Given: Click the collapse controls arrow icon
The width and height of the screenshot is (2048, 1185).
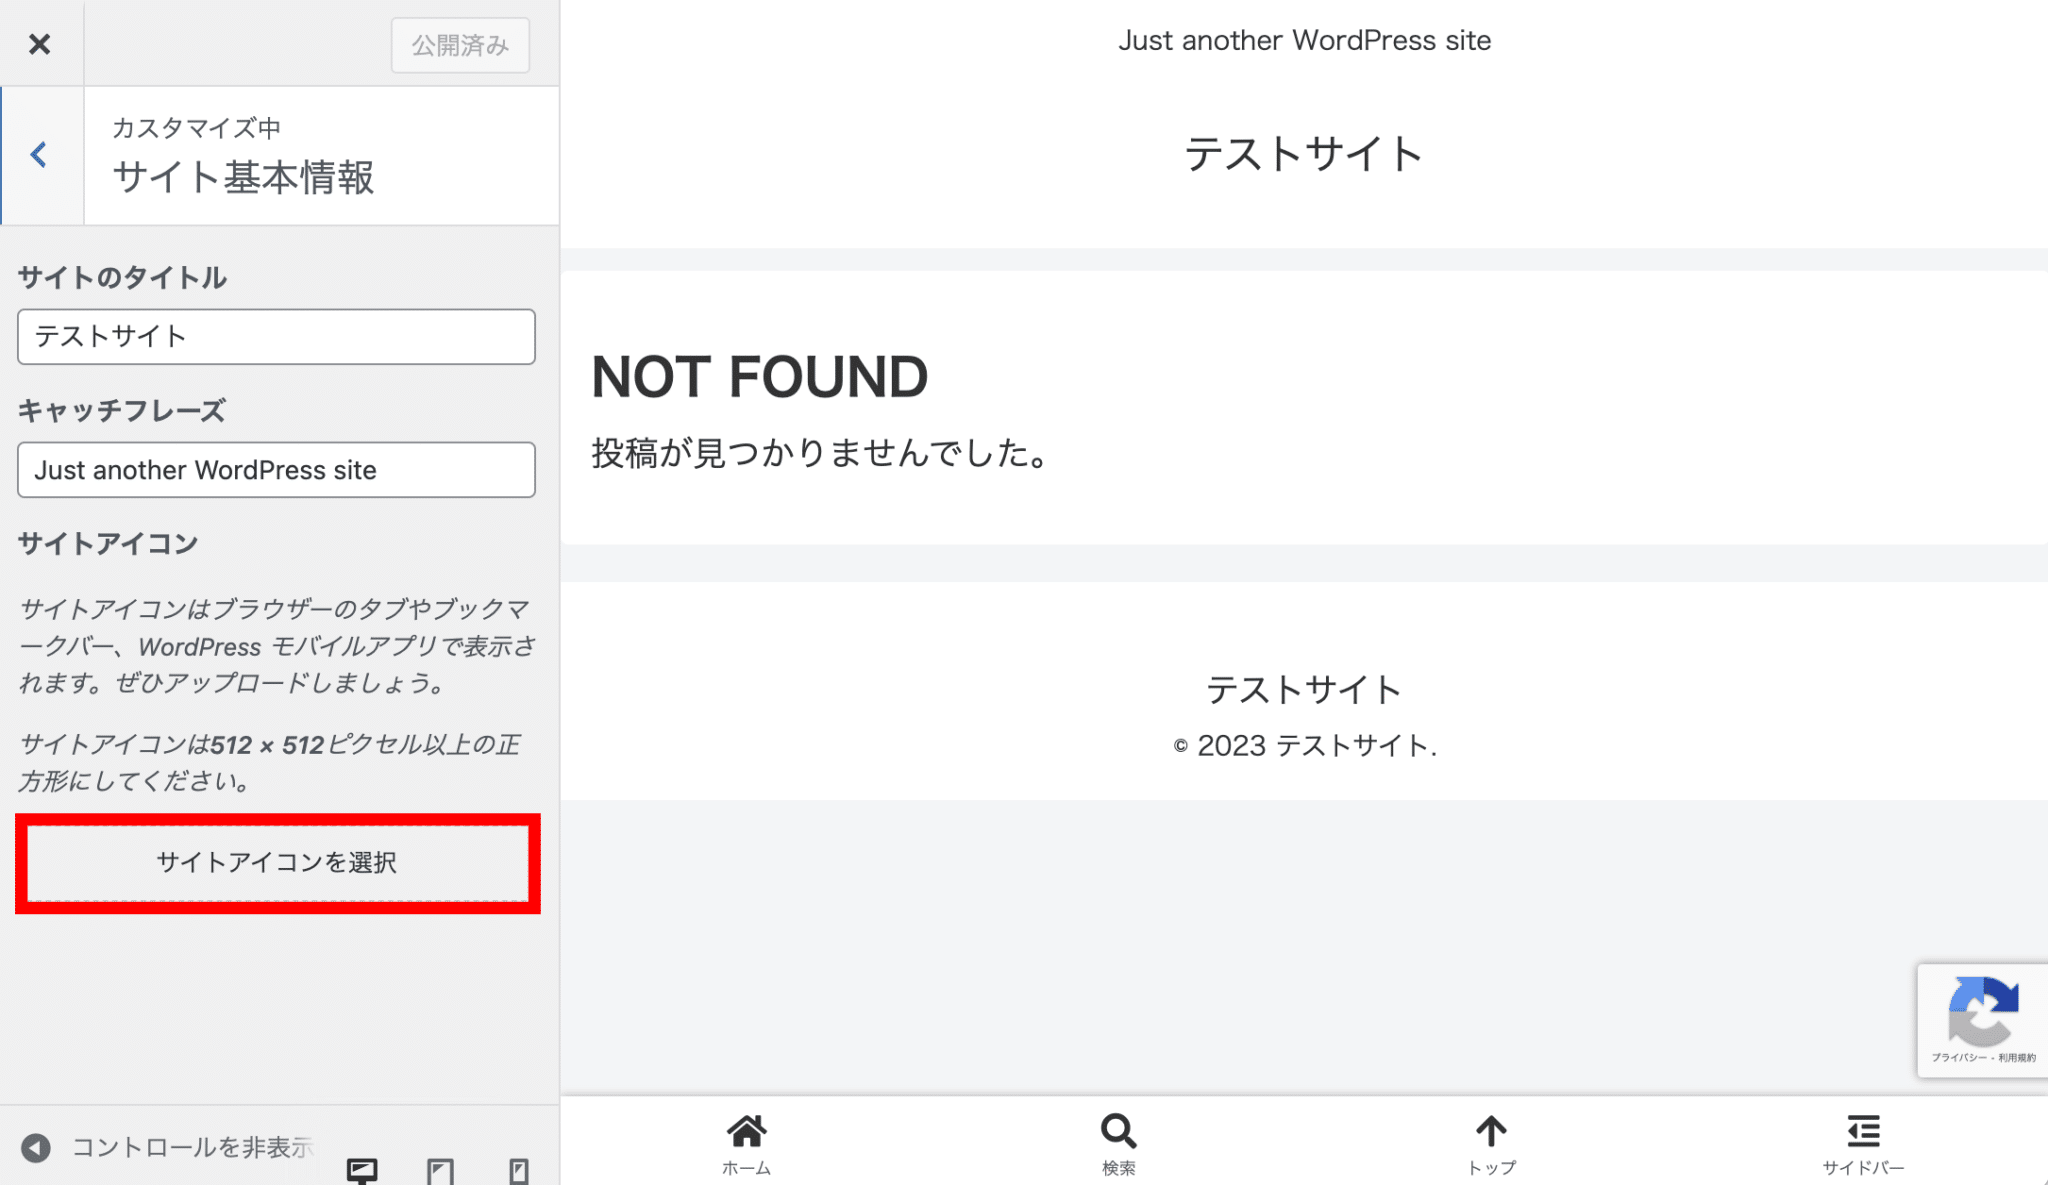Looking at the screenshot, I should pos(36,1147).
